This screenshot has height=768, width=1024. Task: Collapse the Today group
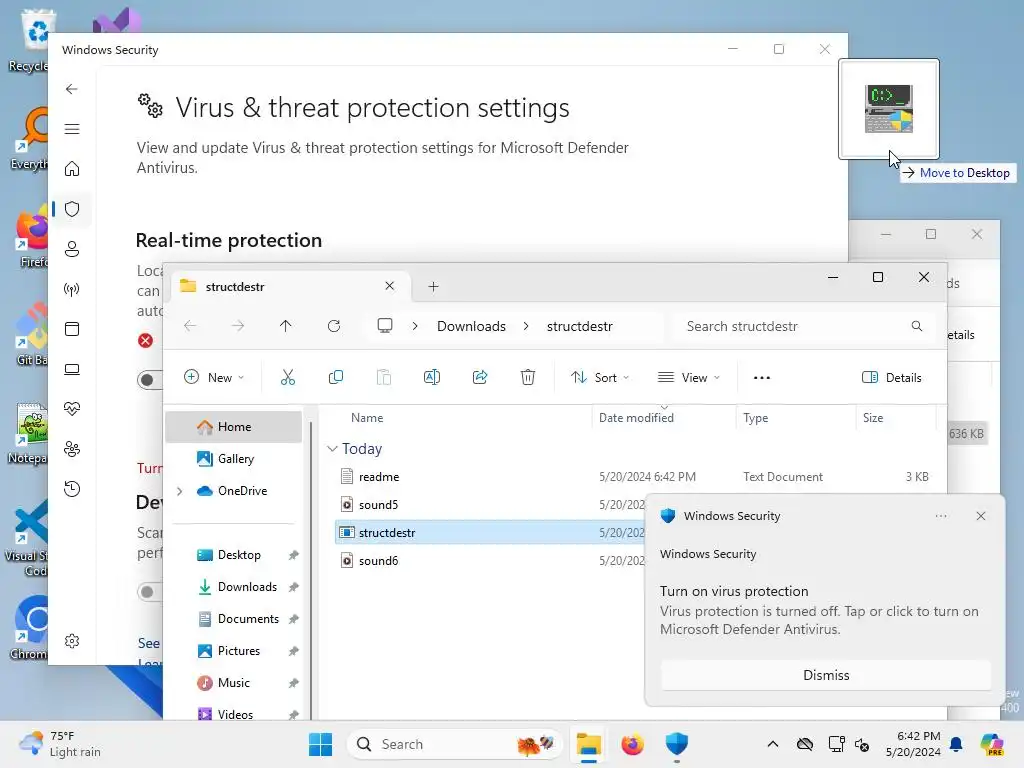[332, 449]
